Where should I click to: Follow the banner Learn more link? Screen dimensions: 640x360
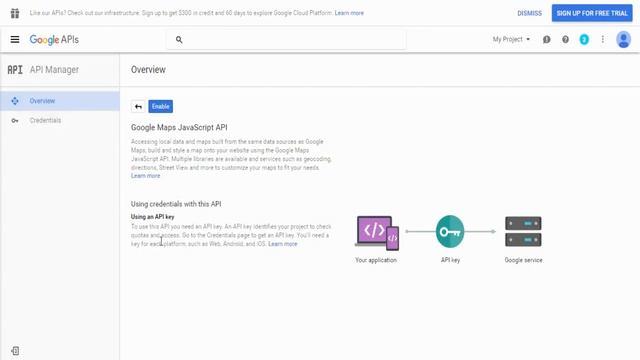click(349, 13)
